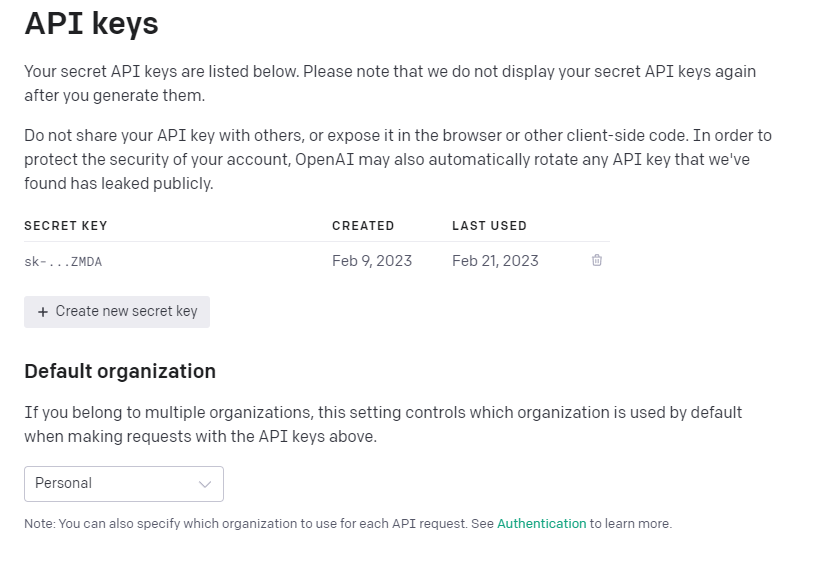Click the API keys page heading
Screen dimensions: 813x561
pos(91,24)
